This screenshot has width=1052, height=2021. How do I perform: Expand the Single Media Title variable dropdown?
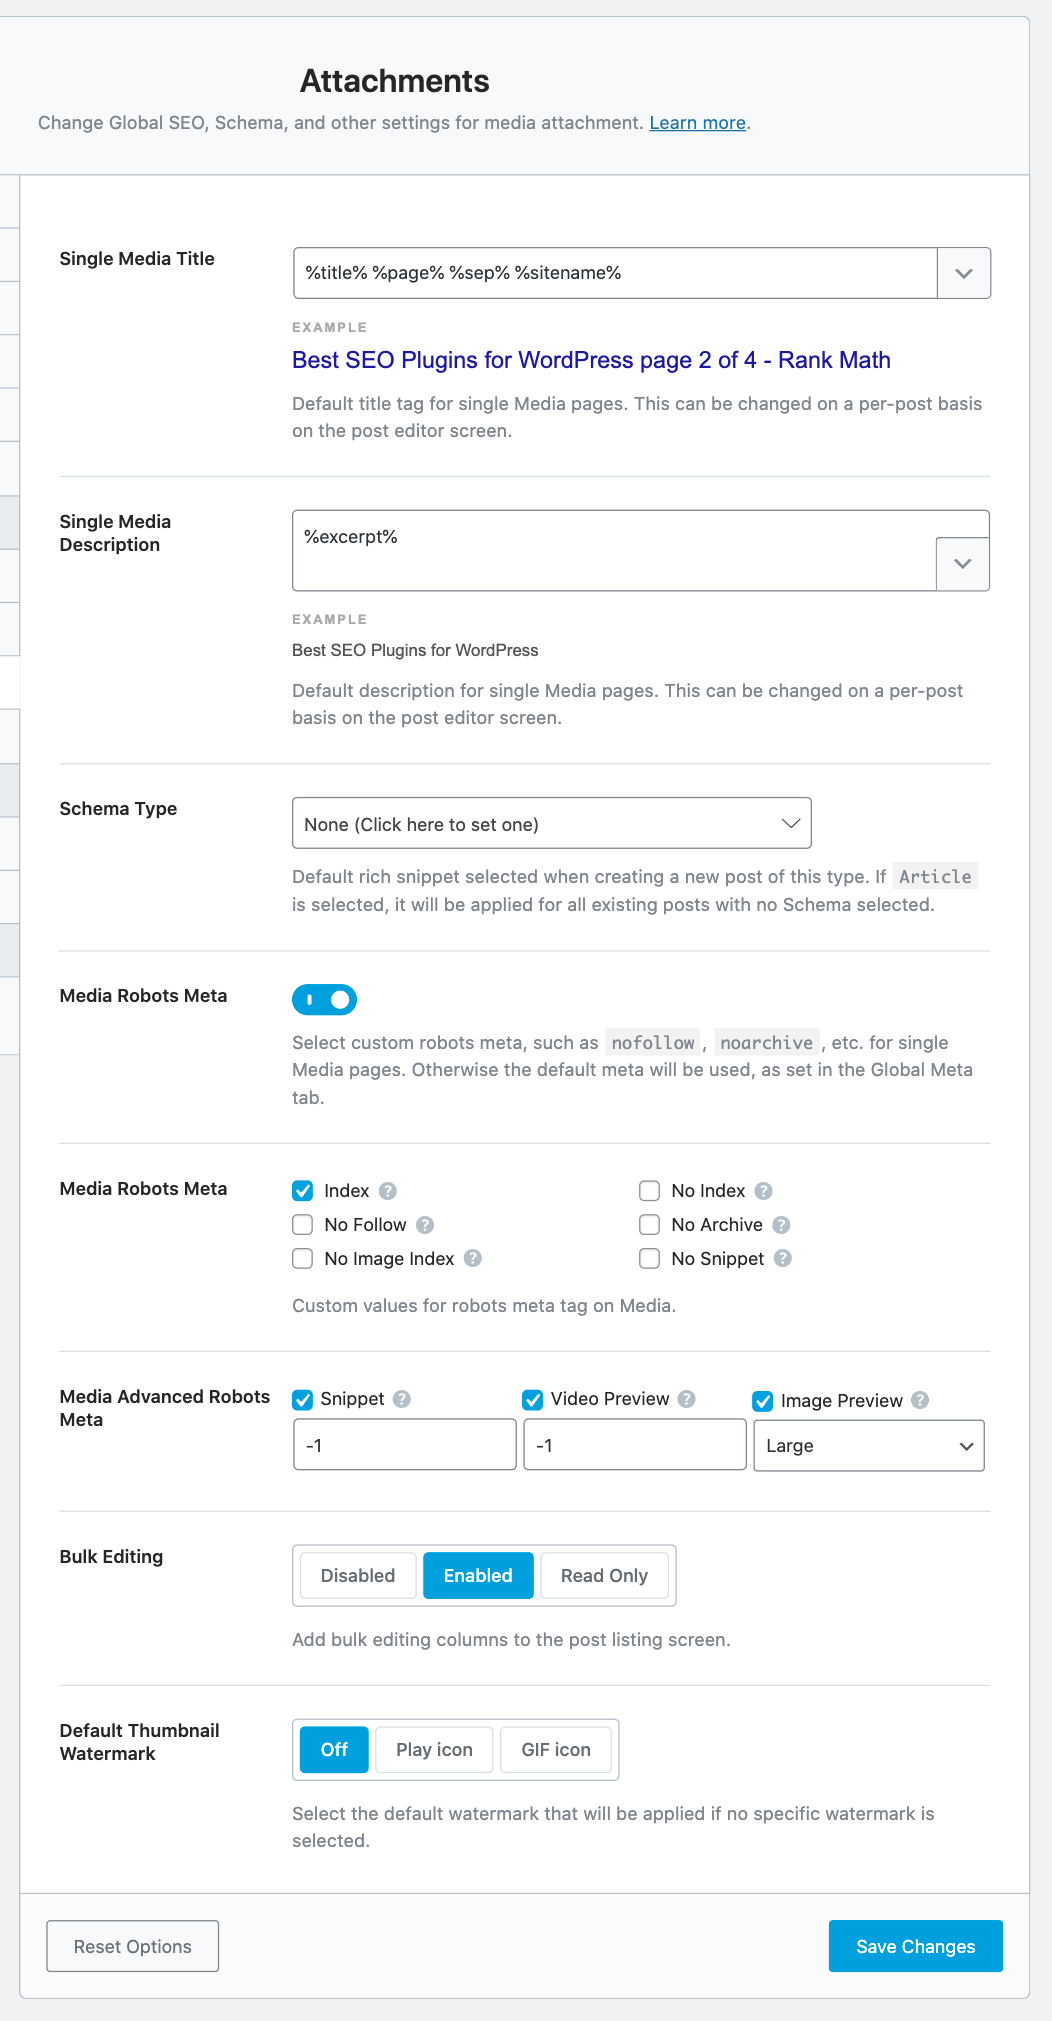point(963,272)
